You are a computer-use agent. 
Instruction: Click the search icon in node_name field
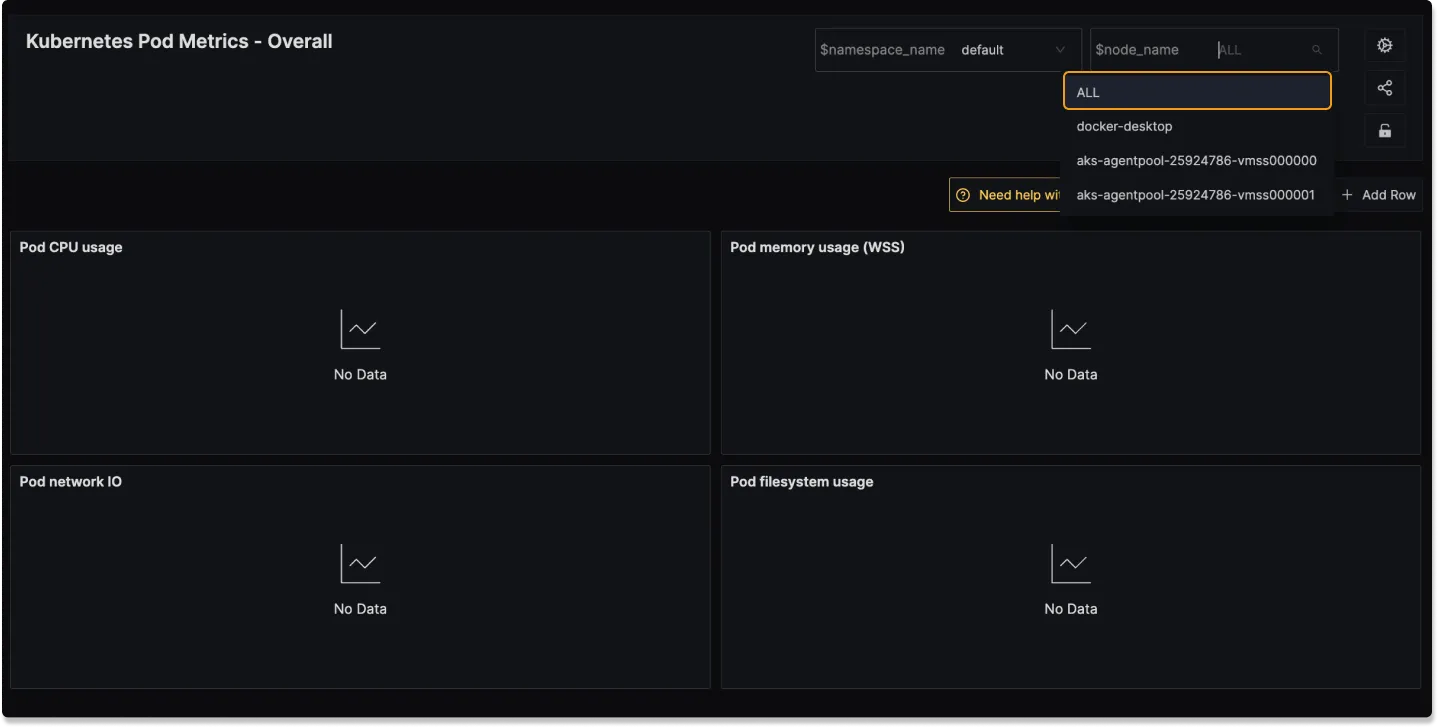point(1317,50)
